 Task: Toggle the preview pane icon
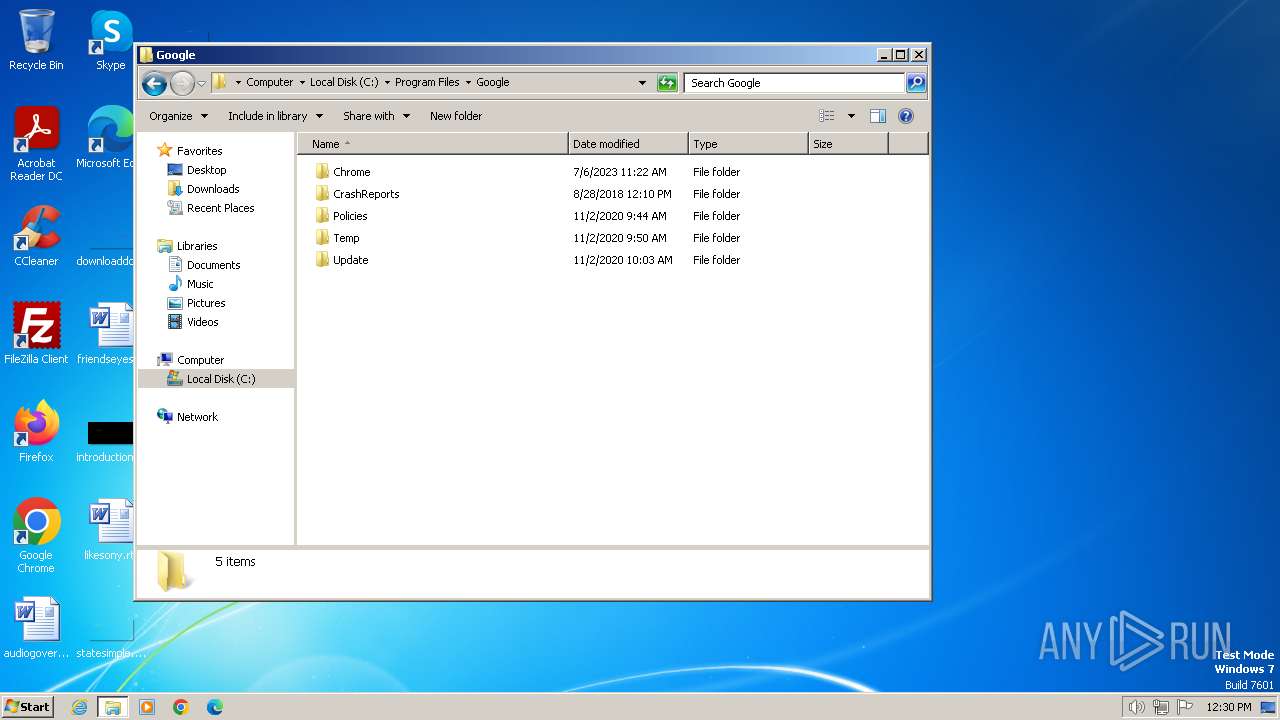point(878,116)
